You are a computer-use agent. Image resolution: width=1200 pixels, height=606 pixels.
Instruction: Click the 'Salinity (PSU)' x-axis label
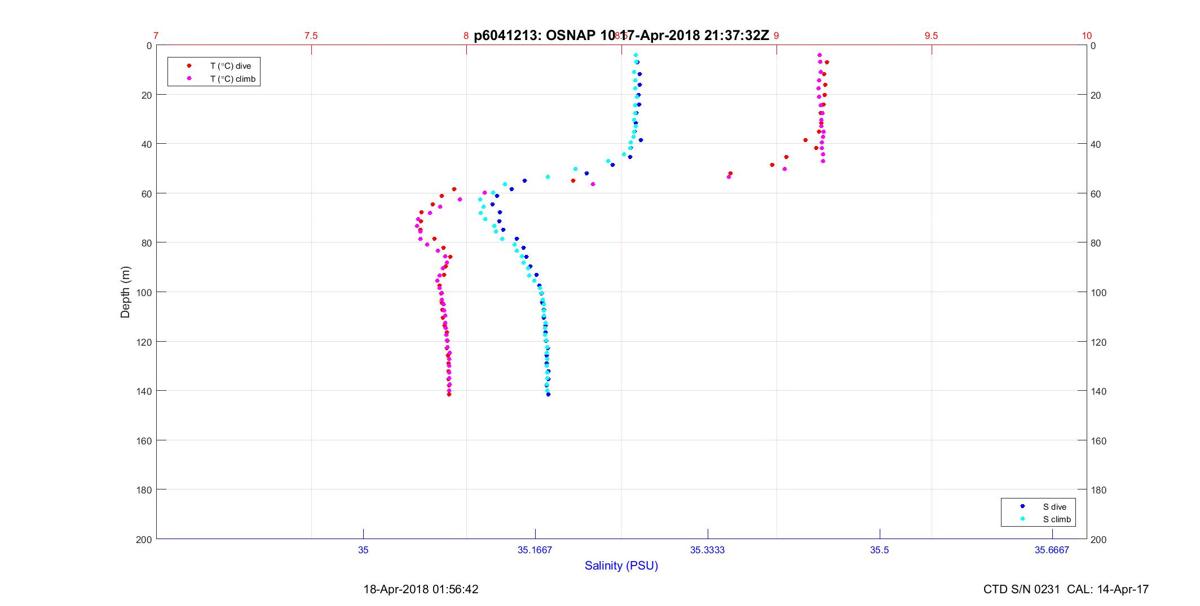click(x=621, y=566)
